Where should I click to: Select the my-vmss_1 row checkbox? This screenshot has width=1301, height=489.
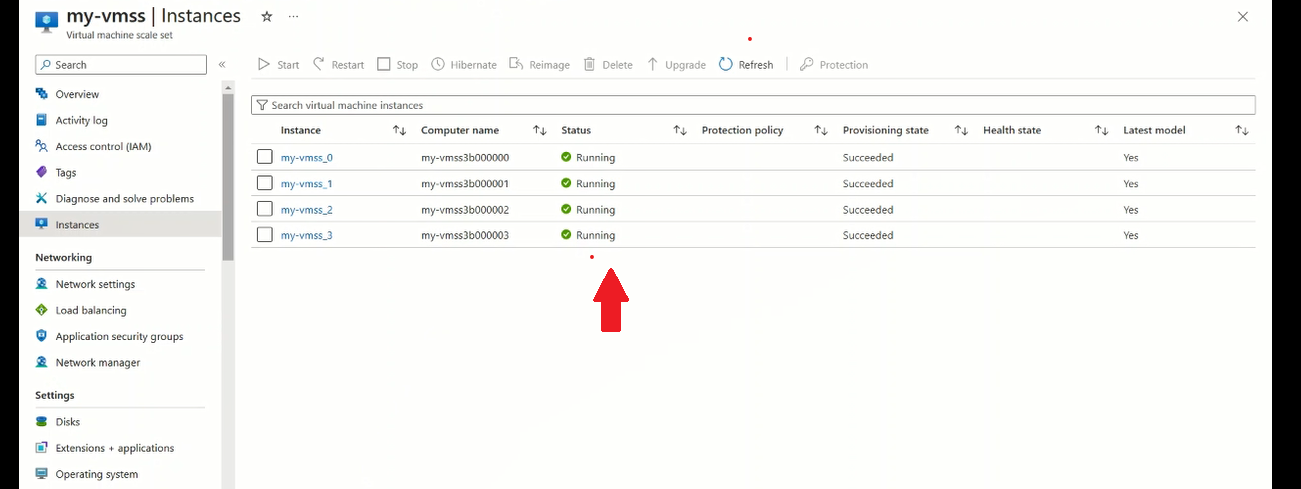pos(264,183)
